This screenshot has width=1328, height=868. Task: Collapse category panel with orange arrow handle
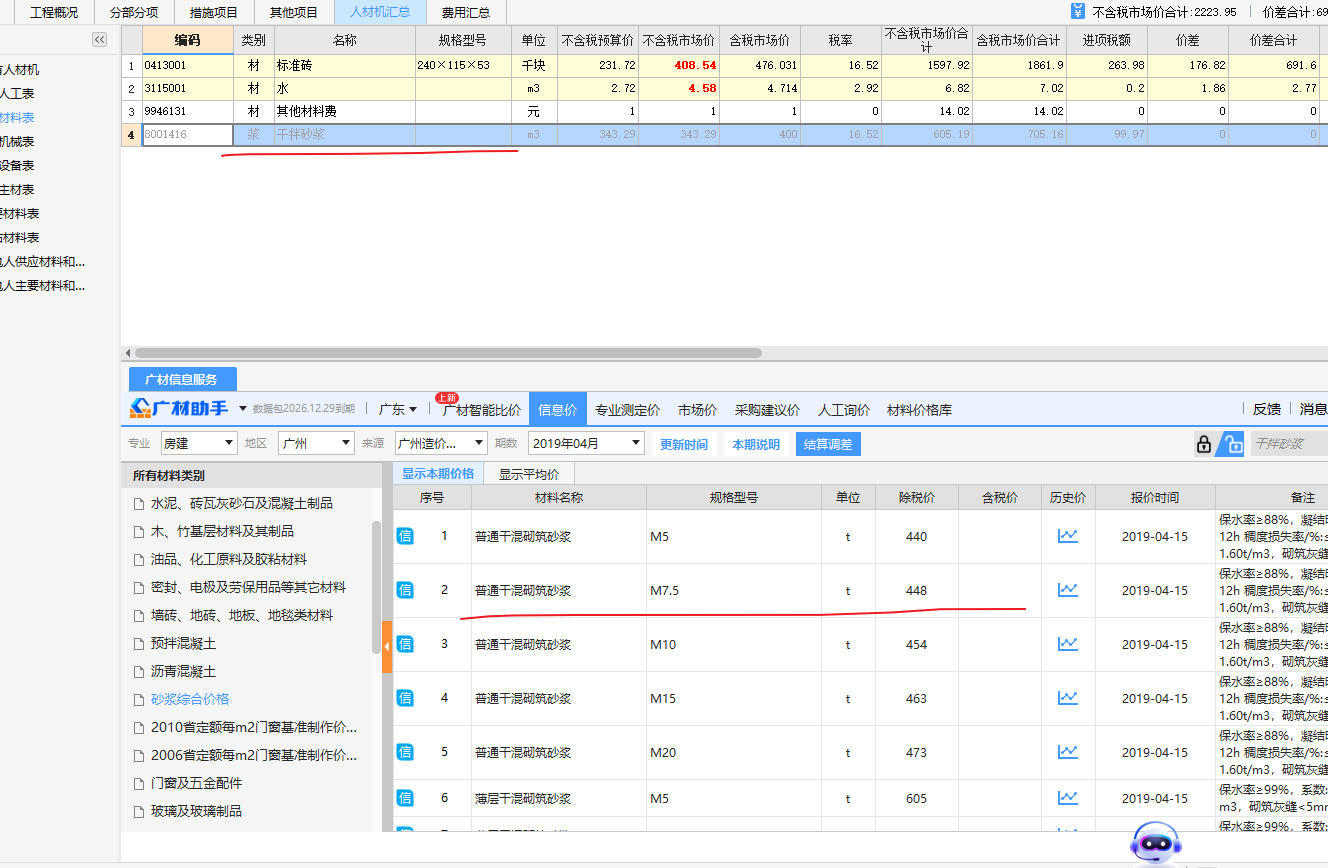pyautogui.click(x=387, y=646)
